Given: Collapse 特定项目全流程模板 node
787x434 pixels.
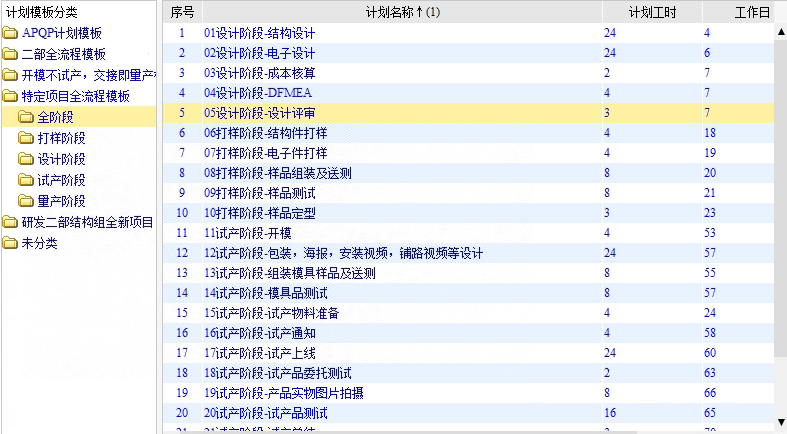Looking at the screenshot, I should coord(76,96).
